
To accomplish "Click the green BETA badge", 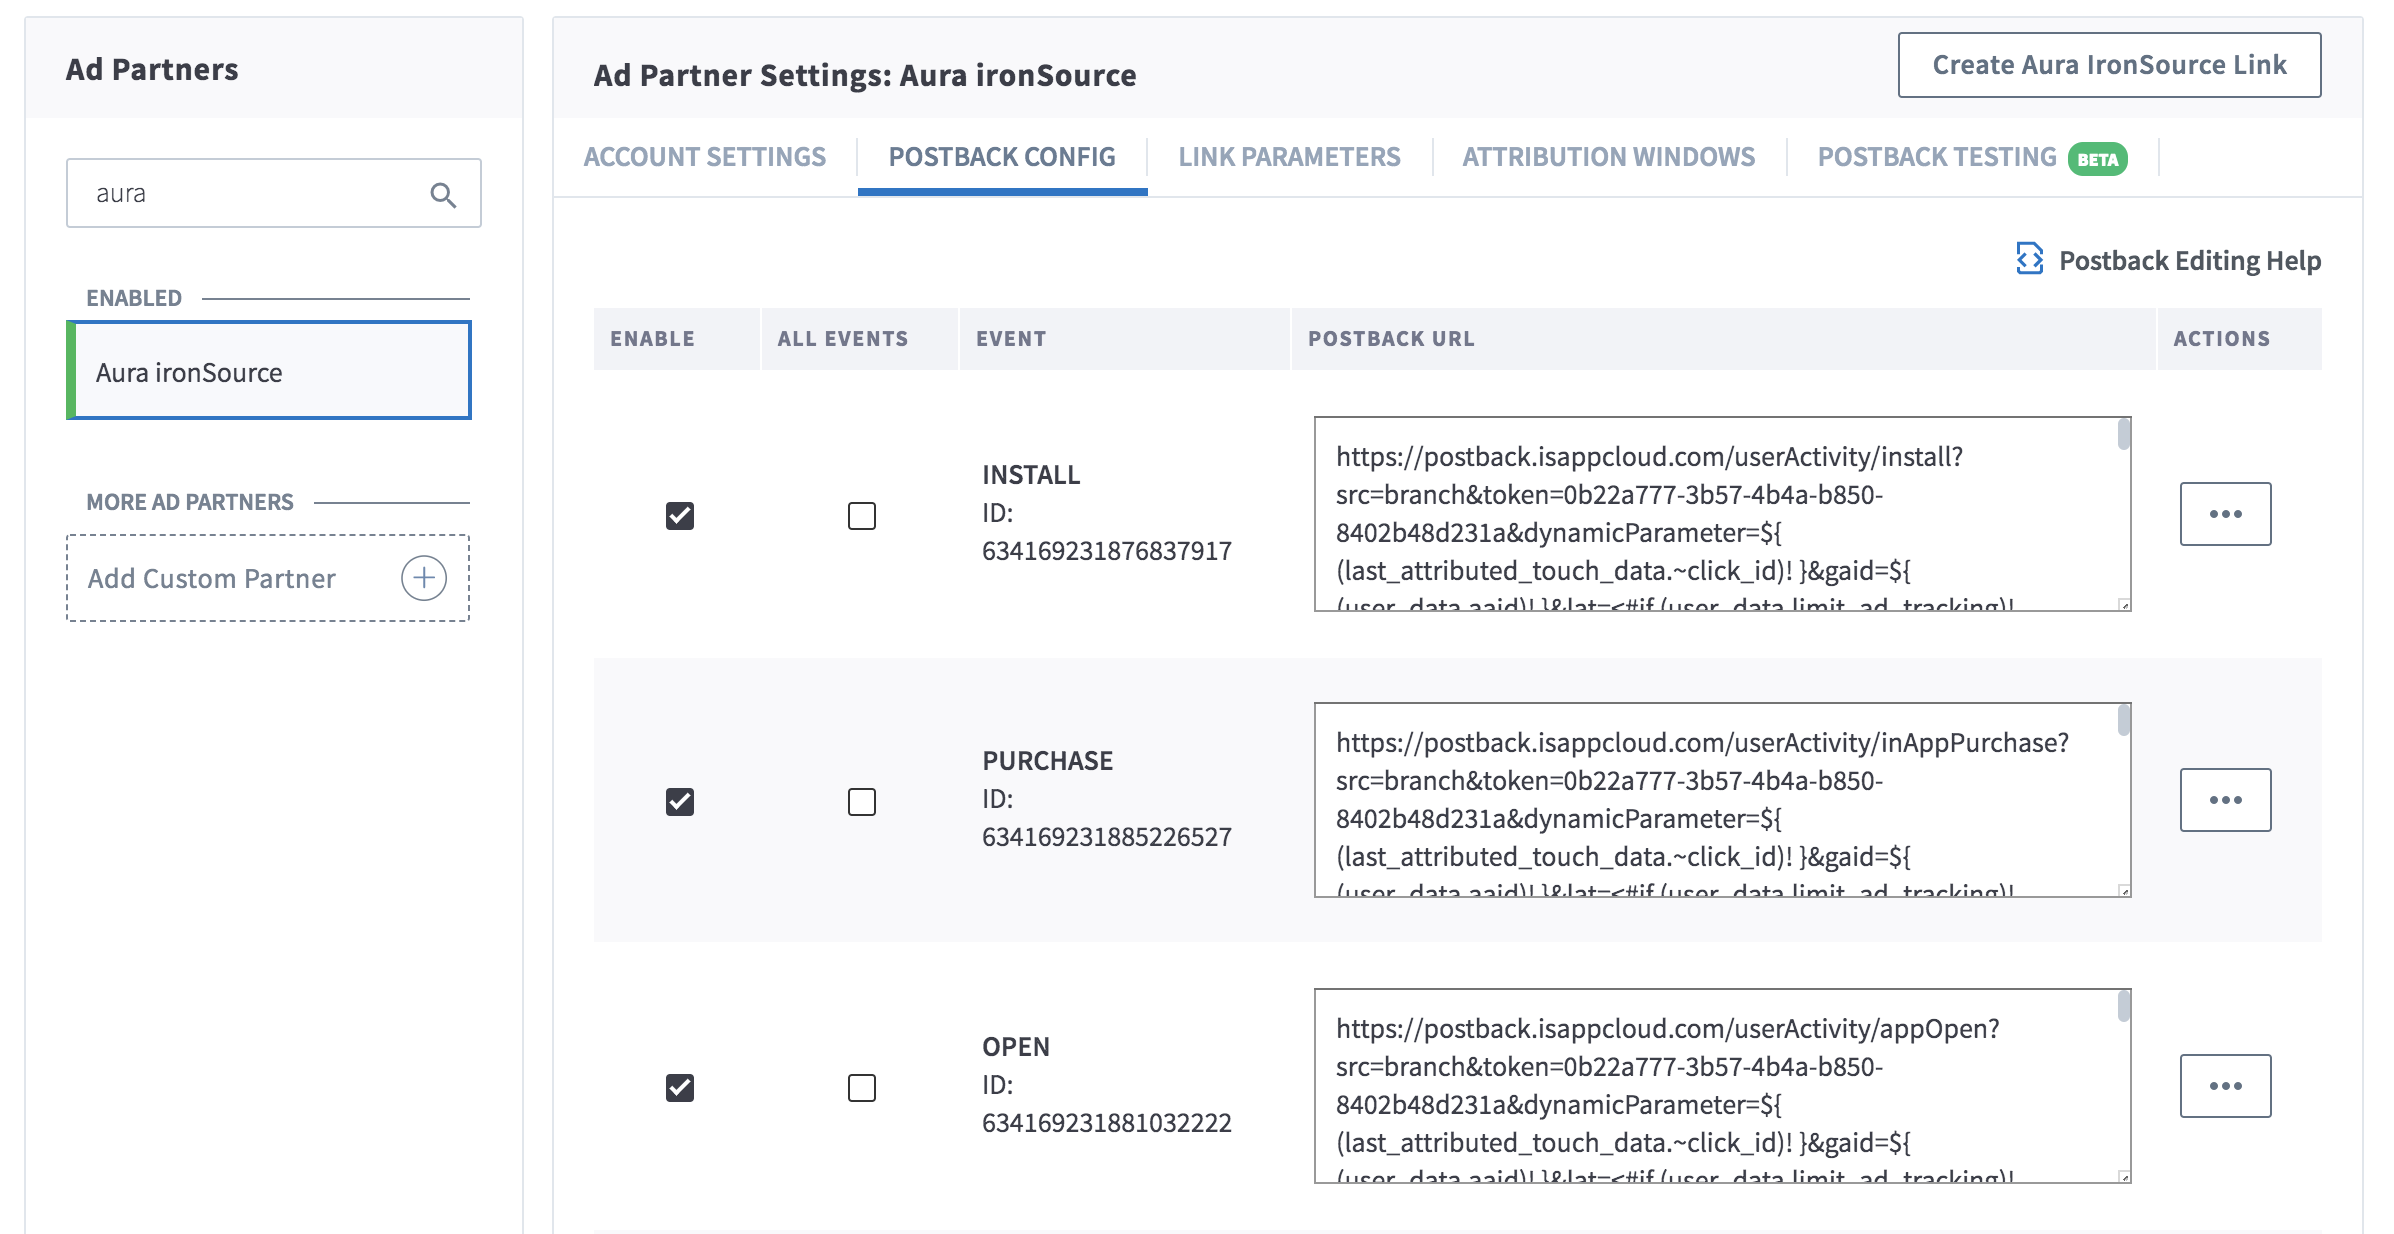I will (x=2097, y=159).
